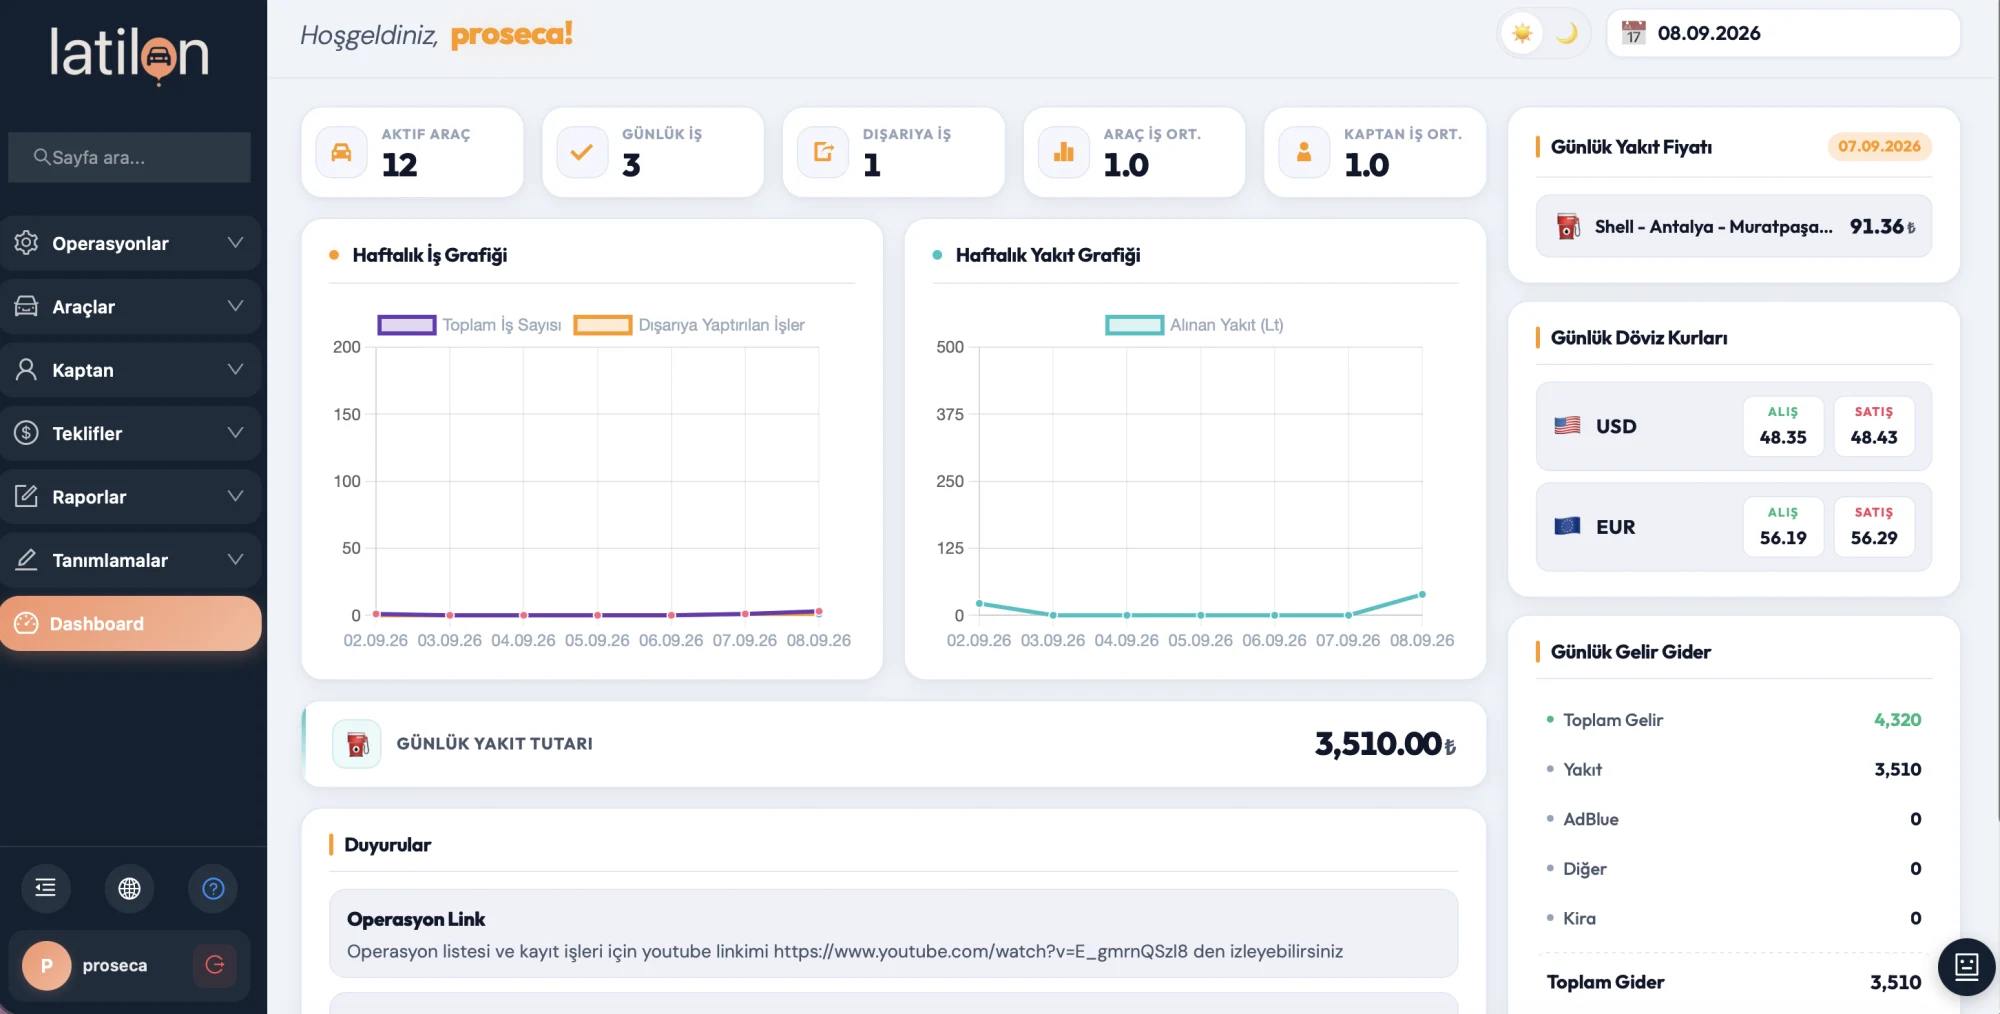Click the Aktif Araç car icon
This screenshot has height=1014, width=2000.
pos(342,152)
